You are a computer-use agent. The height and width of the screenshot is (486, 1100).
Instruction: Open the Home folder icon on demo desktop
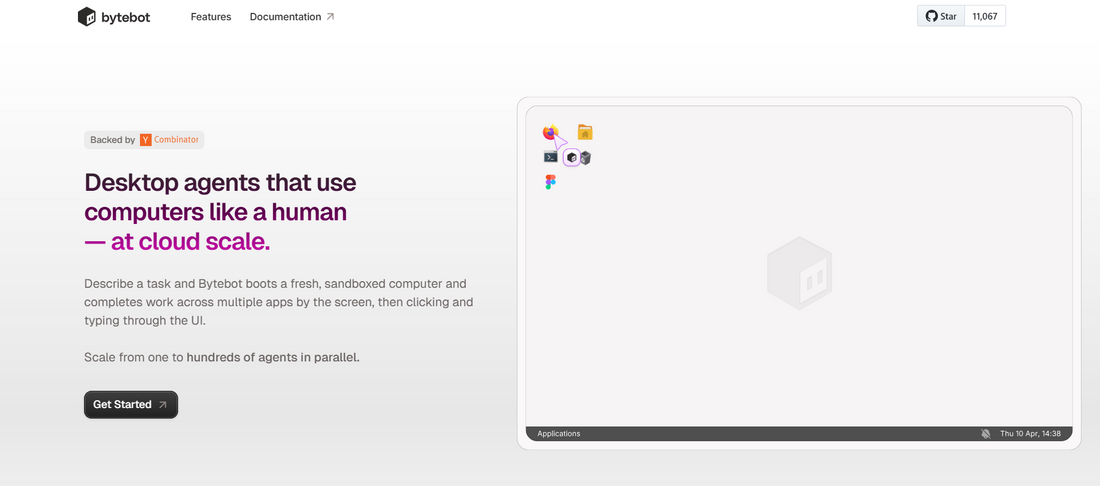pyautogui.click(x=585, y=132)
